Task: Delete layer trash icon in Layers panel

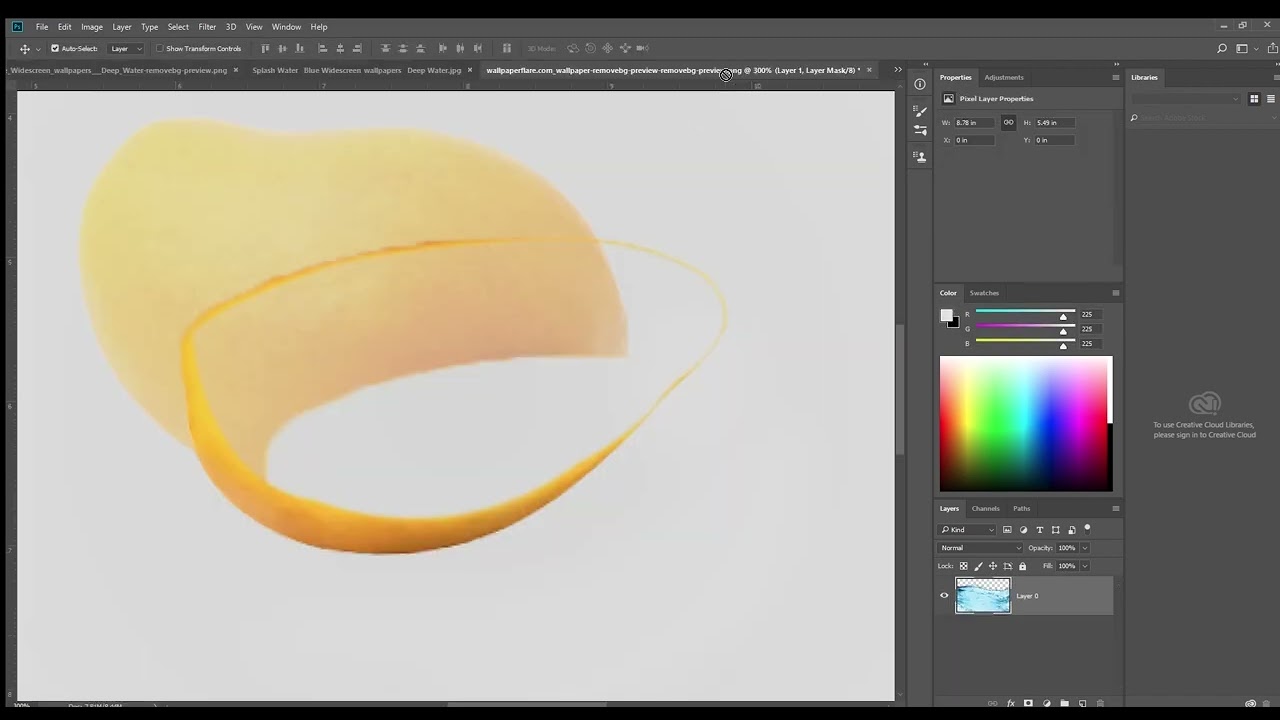Action: (1100, 703)
